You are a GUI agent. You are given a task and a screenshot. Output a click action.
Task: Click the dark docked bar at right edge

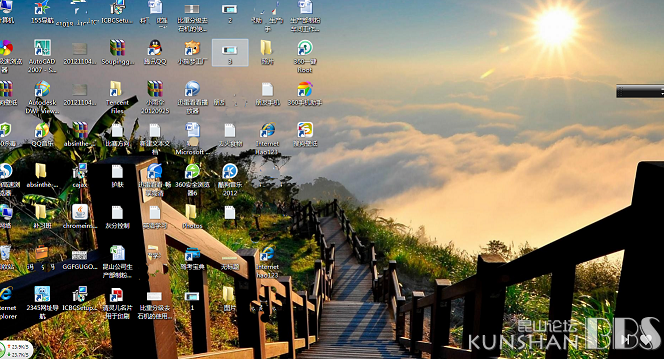[x=640, y=91]
